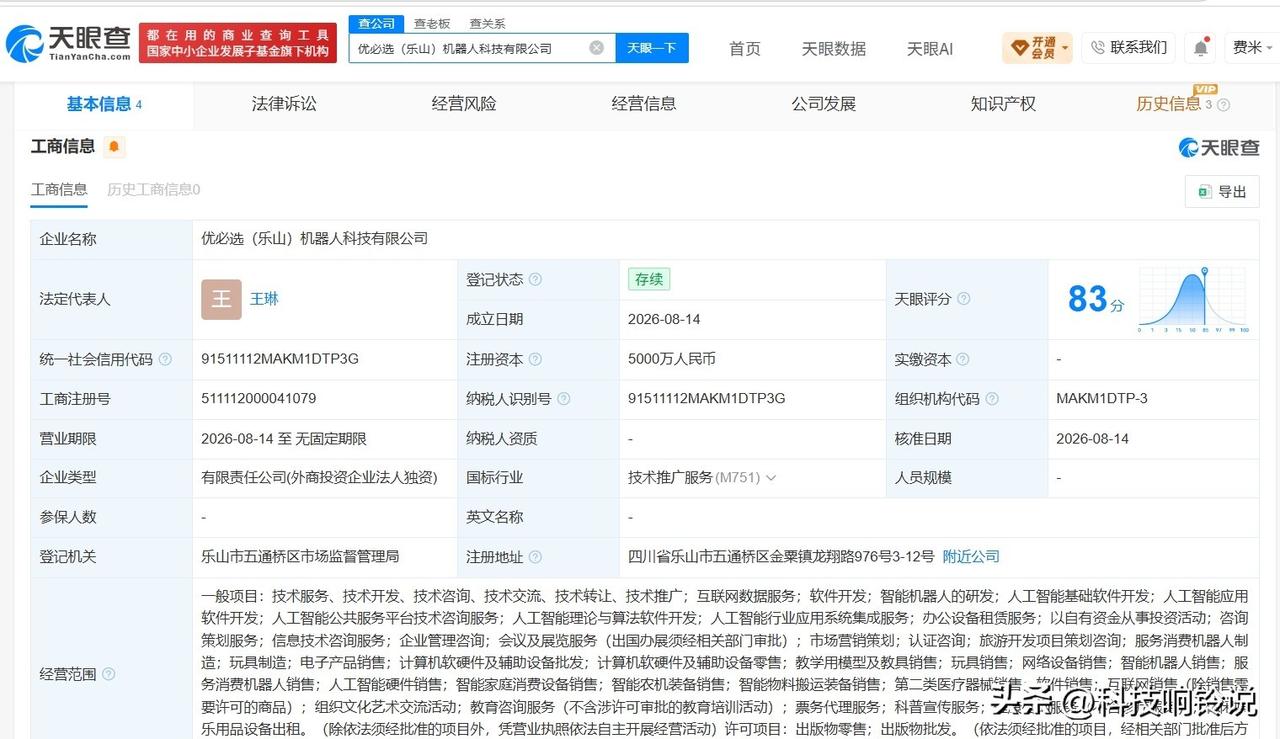Viewport: 1280px width, 739px height.
Task: Click the 天眼查 logo at the section's right
Action: 1219,148
